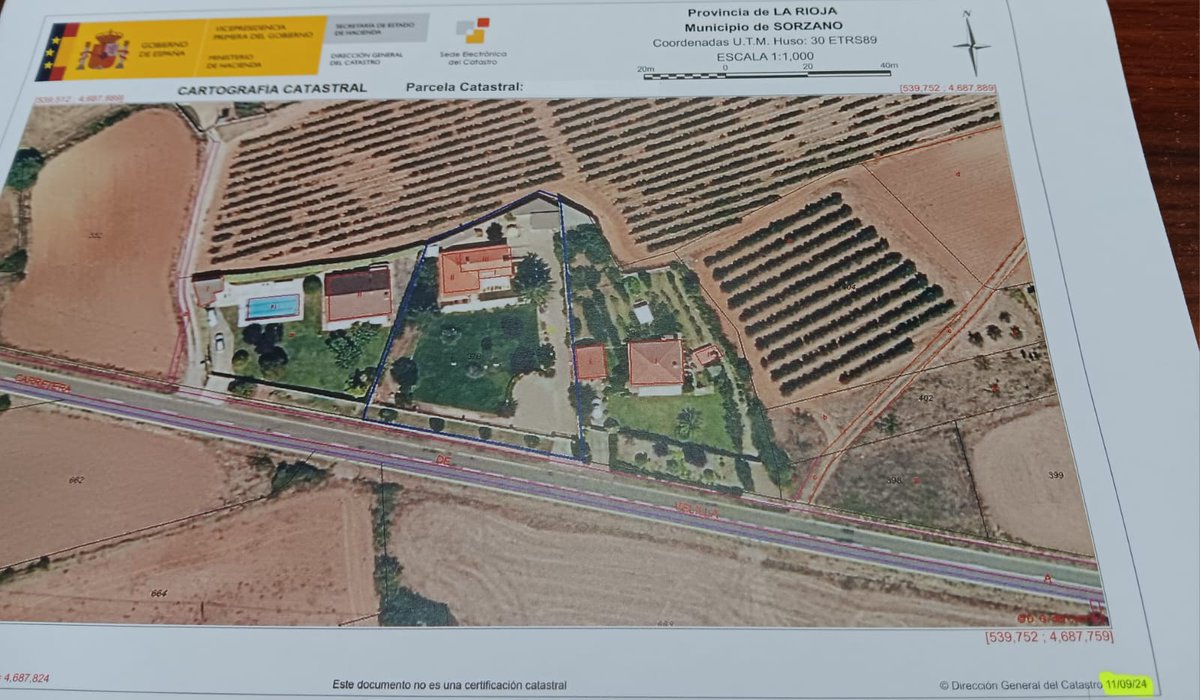This screenshot has width=1200, height=700.
Task: Click parcel number 399 on the map
Action: pyautogui.click(x=1056, y=474)
